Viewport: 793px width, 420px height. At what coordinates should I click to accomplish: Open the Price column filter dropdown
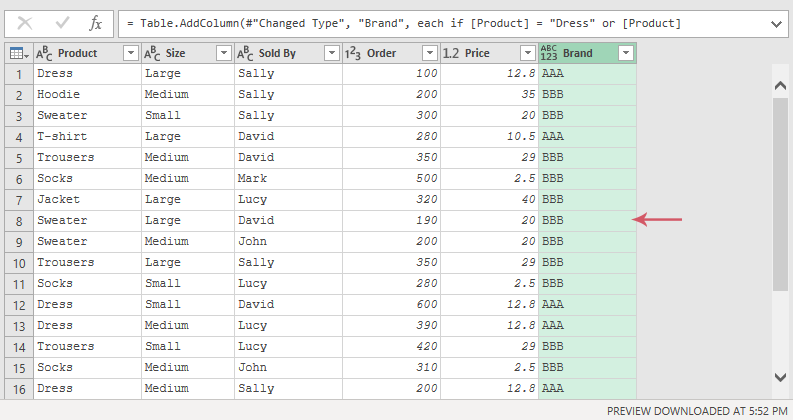[527, 53]
